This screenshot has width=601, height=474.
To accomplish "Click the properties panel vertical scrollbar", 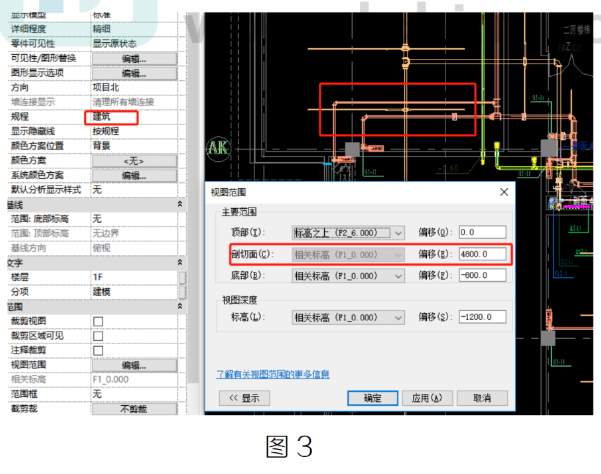I will pyautogui.click(x=193, y=199).
